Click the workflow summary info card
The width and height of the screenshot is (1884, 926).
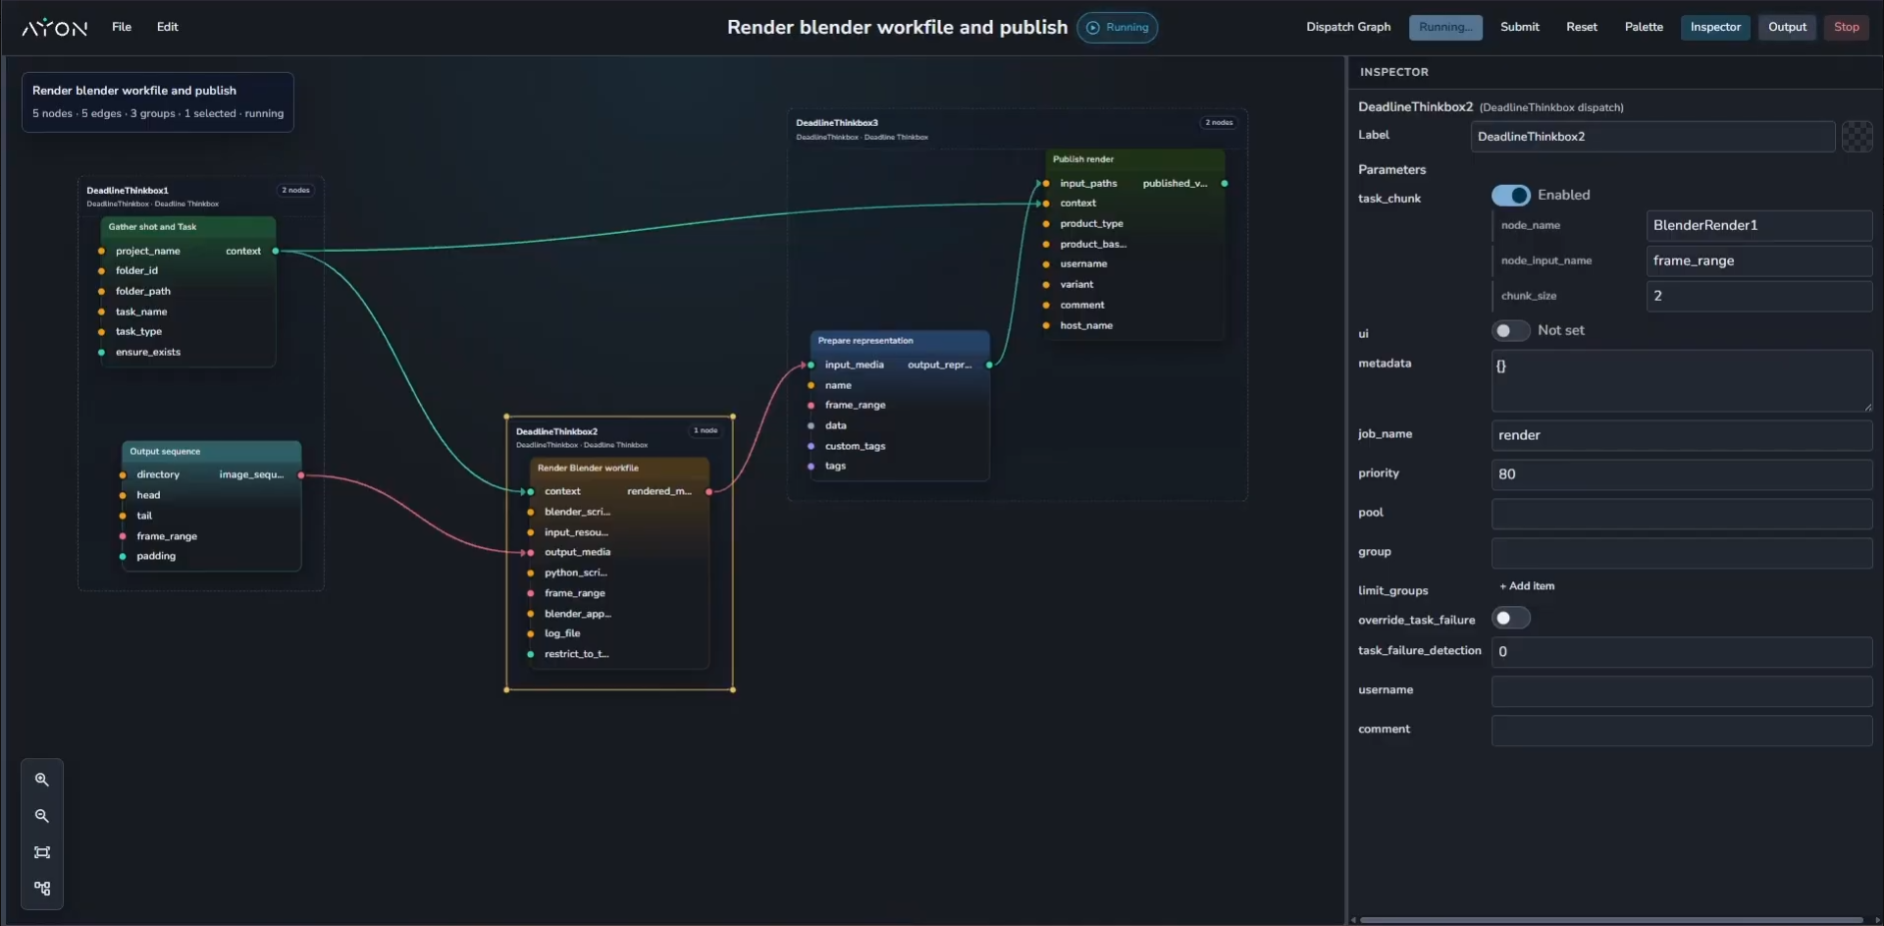click(158, 102)
